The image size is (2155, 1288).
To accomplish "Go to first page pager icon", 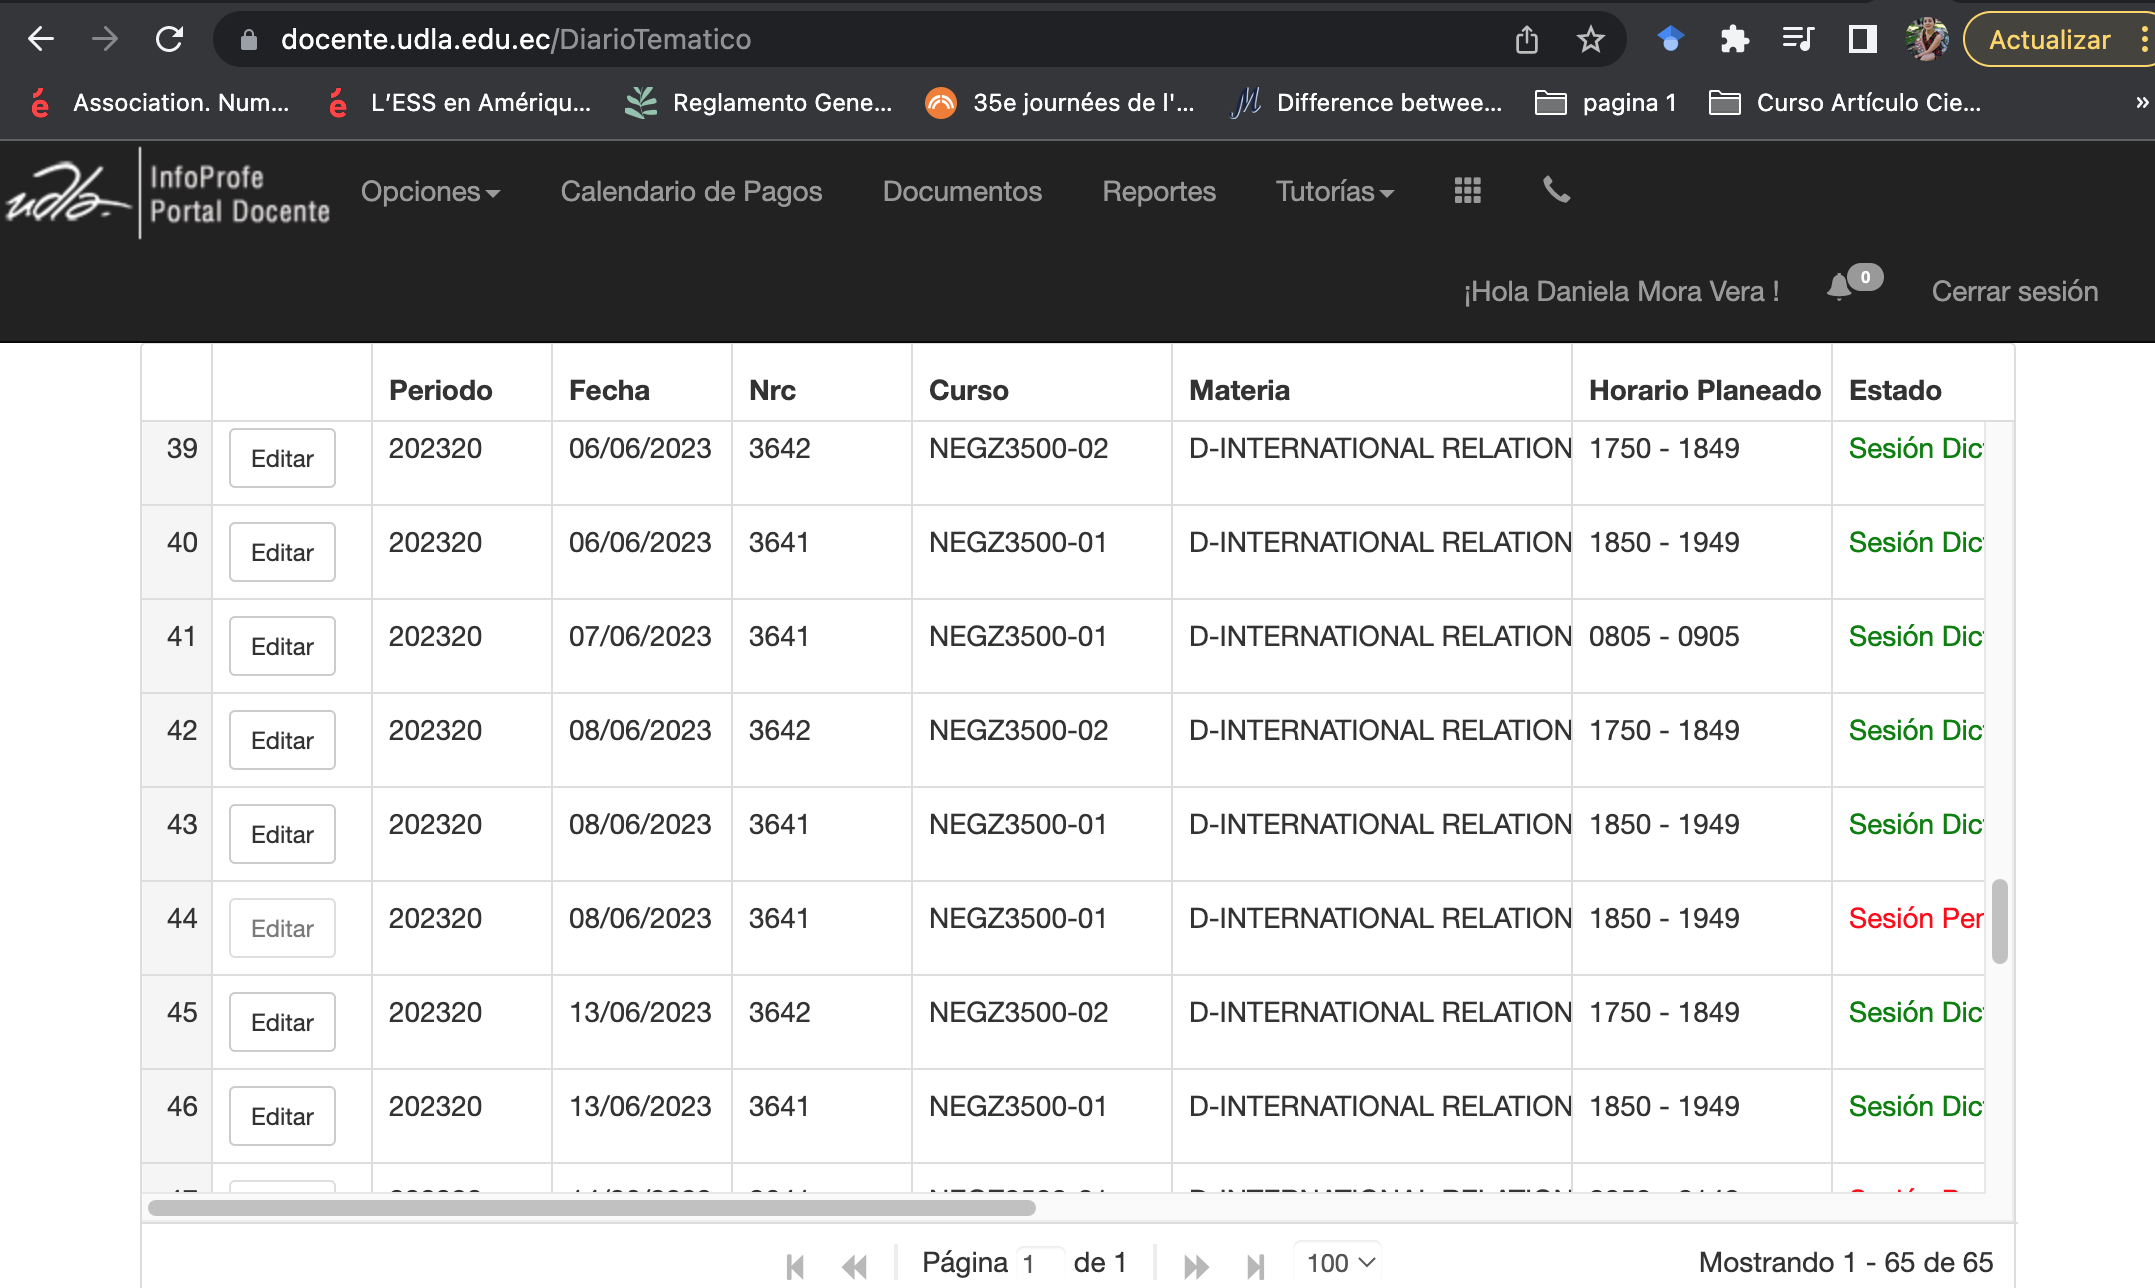I will [x=796, y=1265].
